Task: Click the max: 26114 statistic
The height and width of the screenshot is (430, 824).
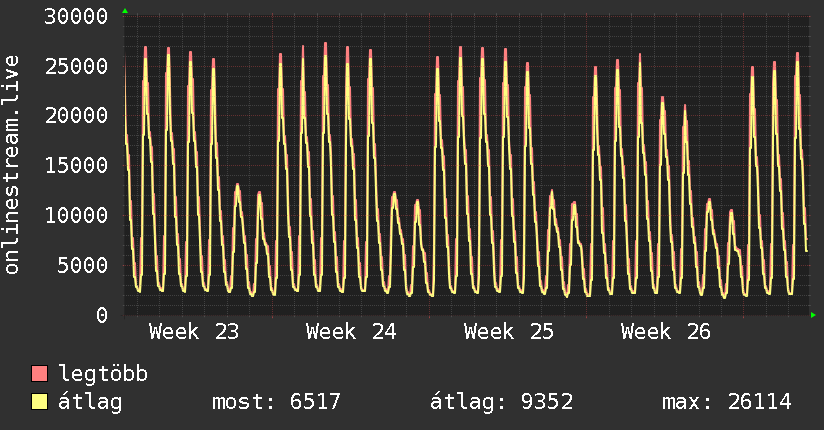Action: [x=727, y=402]
